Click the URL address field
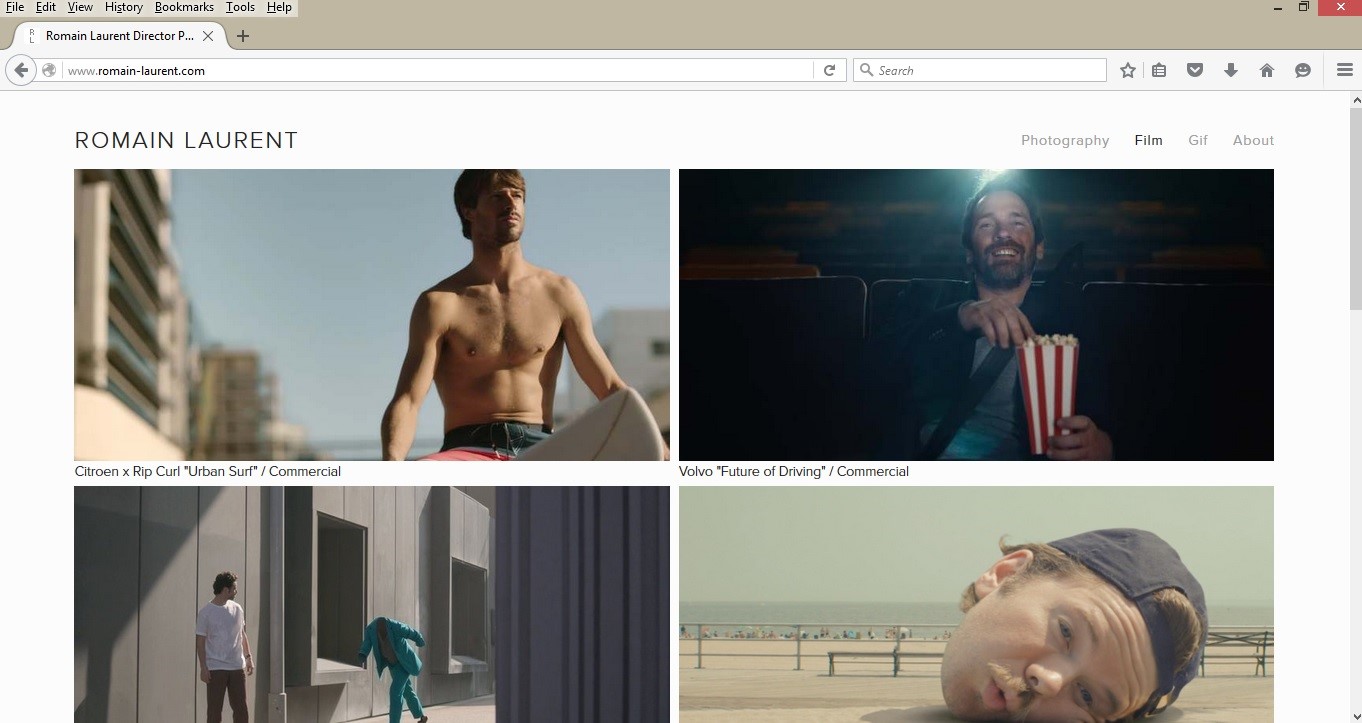Image resolution: width=1362 pixels, height=723 pixels. [439, 70]
